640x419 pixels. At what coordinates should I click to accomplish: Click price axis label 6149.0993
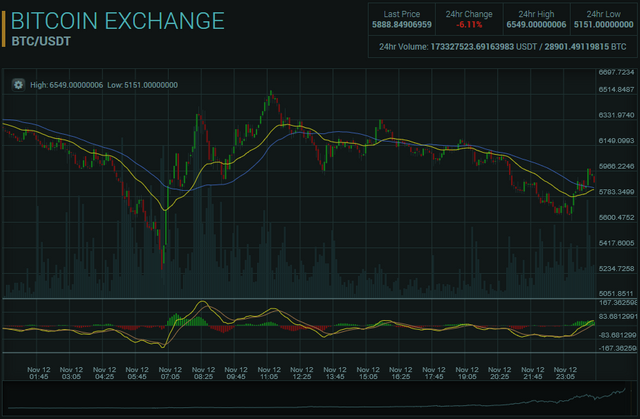[x=616, y=141]
